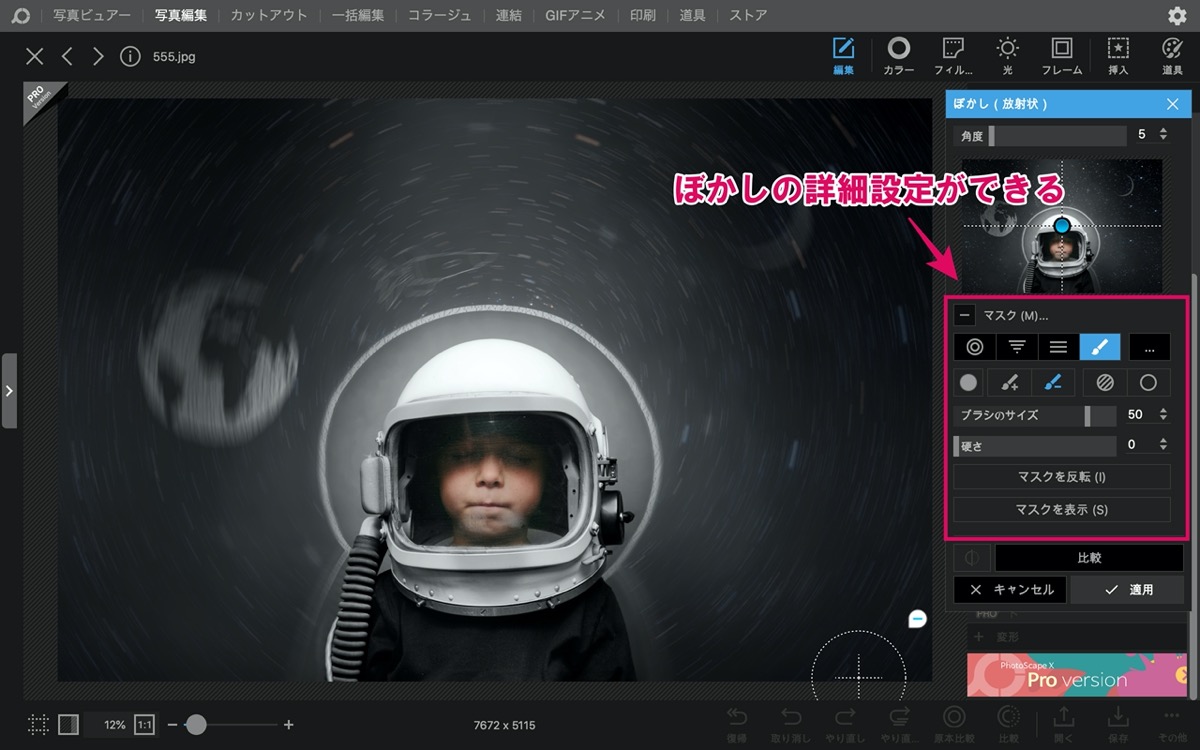The width and height of the screenshot is (1200, 750).
Task: Switch to the コラージュ tab
Action: pyautogui.click(x=440, y=16)
